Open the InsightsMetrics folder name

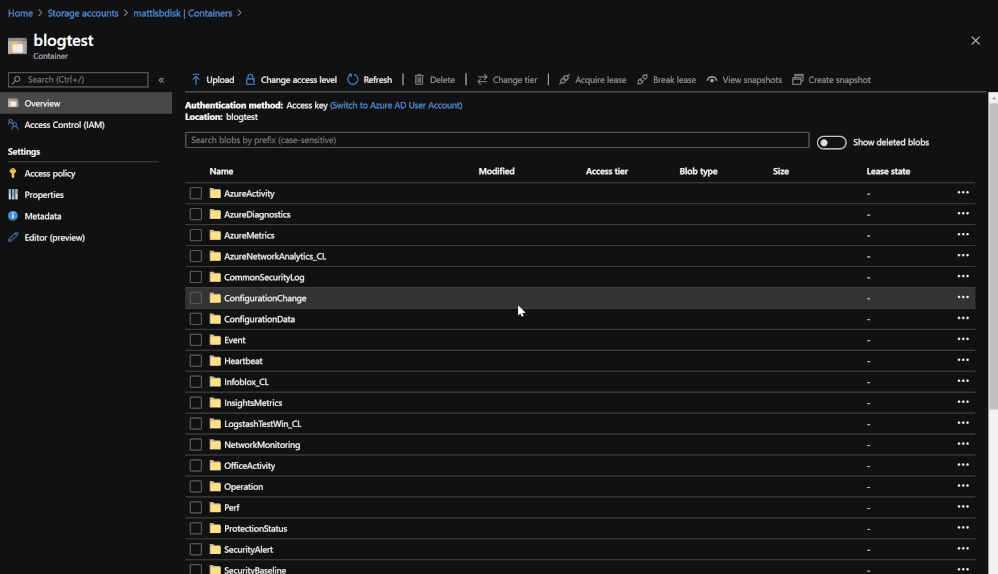(253, 403)
